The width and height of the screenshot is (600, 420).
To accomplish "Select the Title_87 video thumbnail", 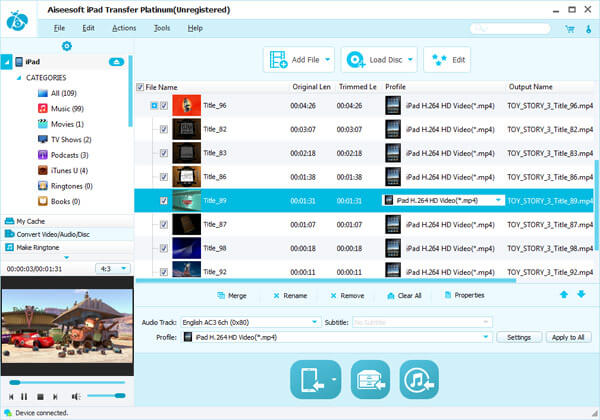I will pos(186,225).
